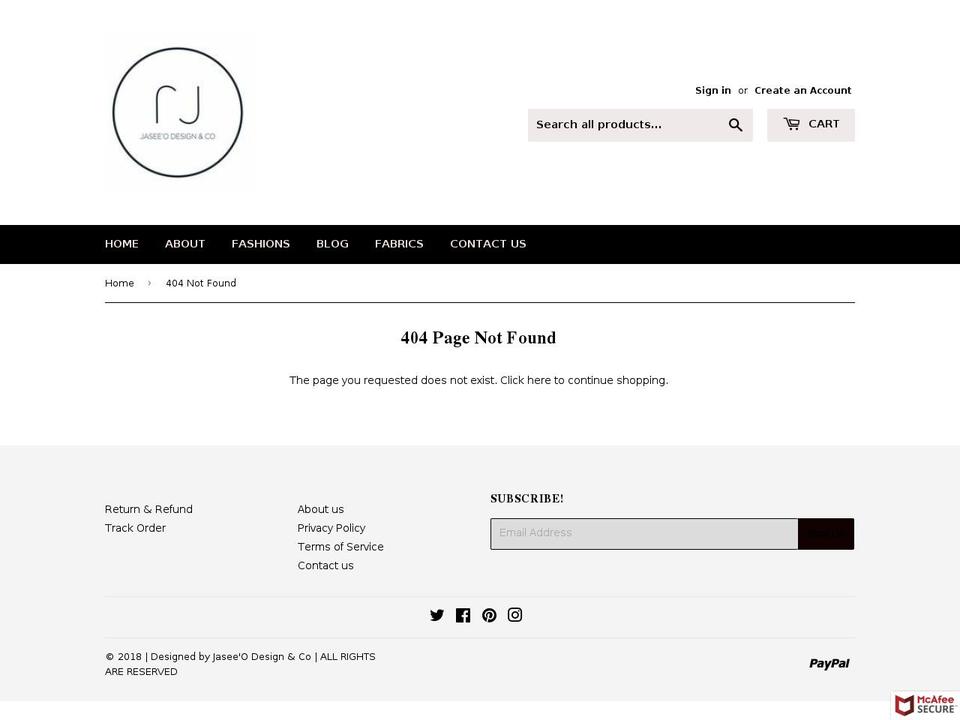Open the Twitter social icon
The width and height of the screenshot is (960, 720).
click(x=437, y=615)
